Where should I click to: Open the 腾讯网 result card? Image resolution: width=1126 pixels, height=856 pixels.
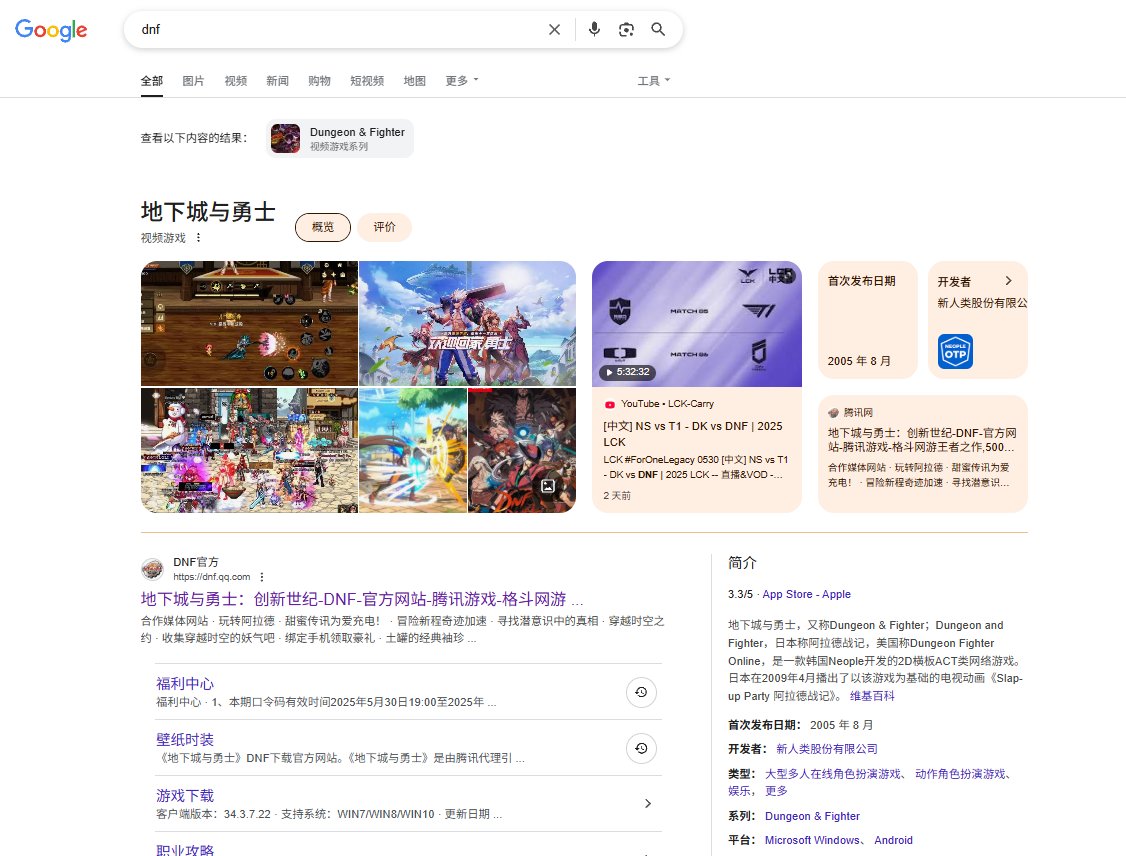[x=923, y=453]
